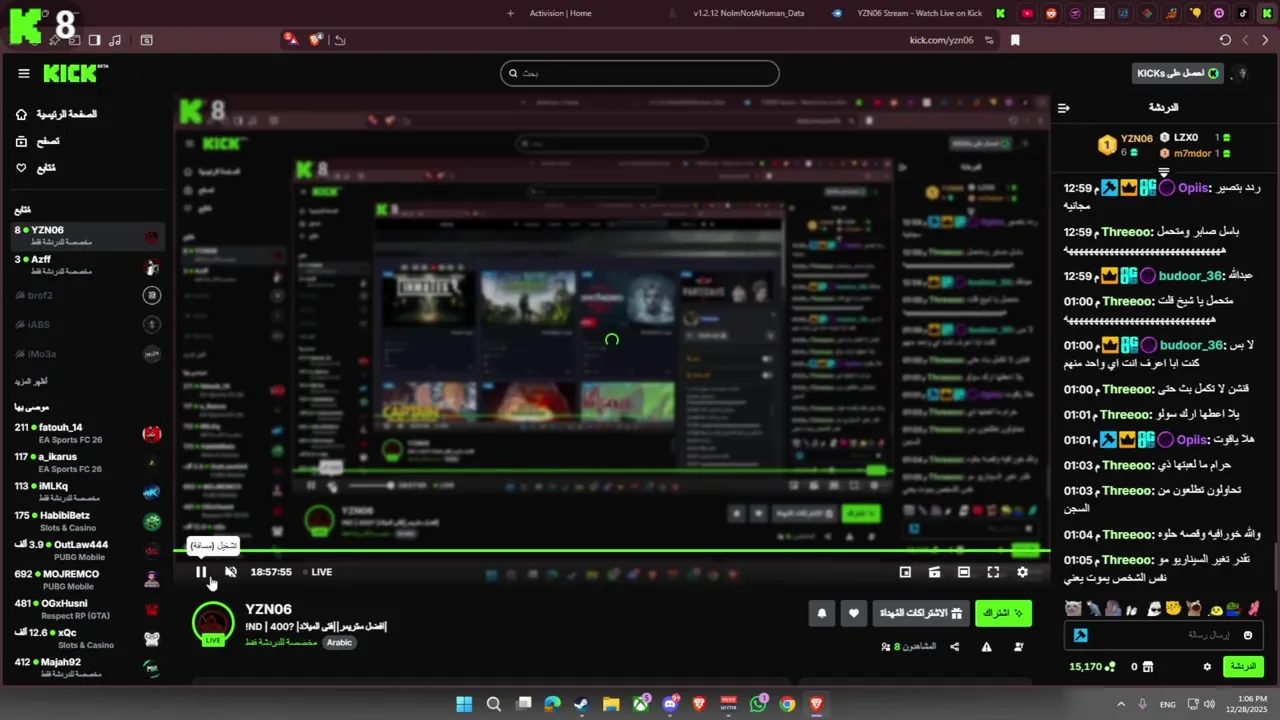Open recommended channel OutLaw444

point(88,550)
